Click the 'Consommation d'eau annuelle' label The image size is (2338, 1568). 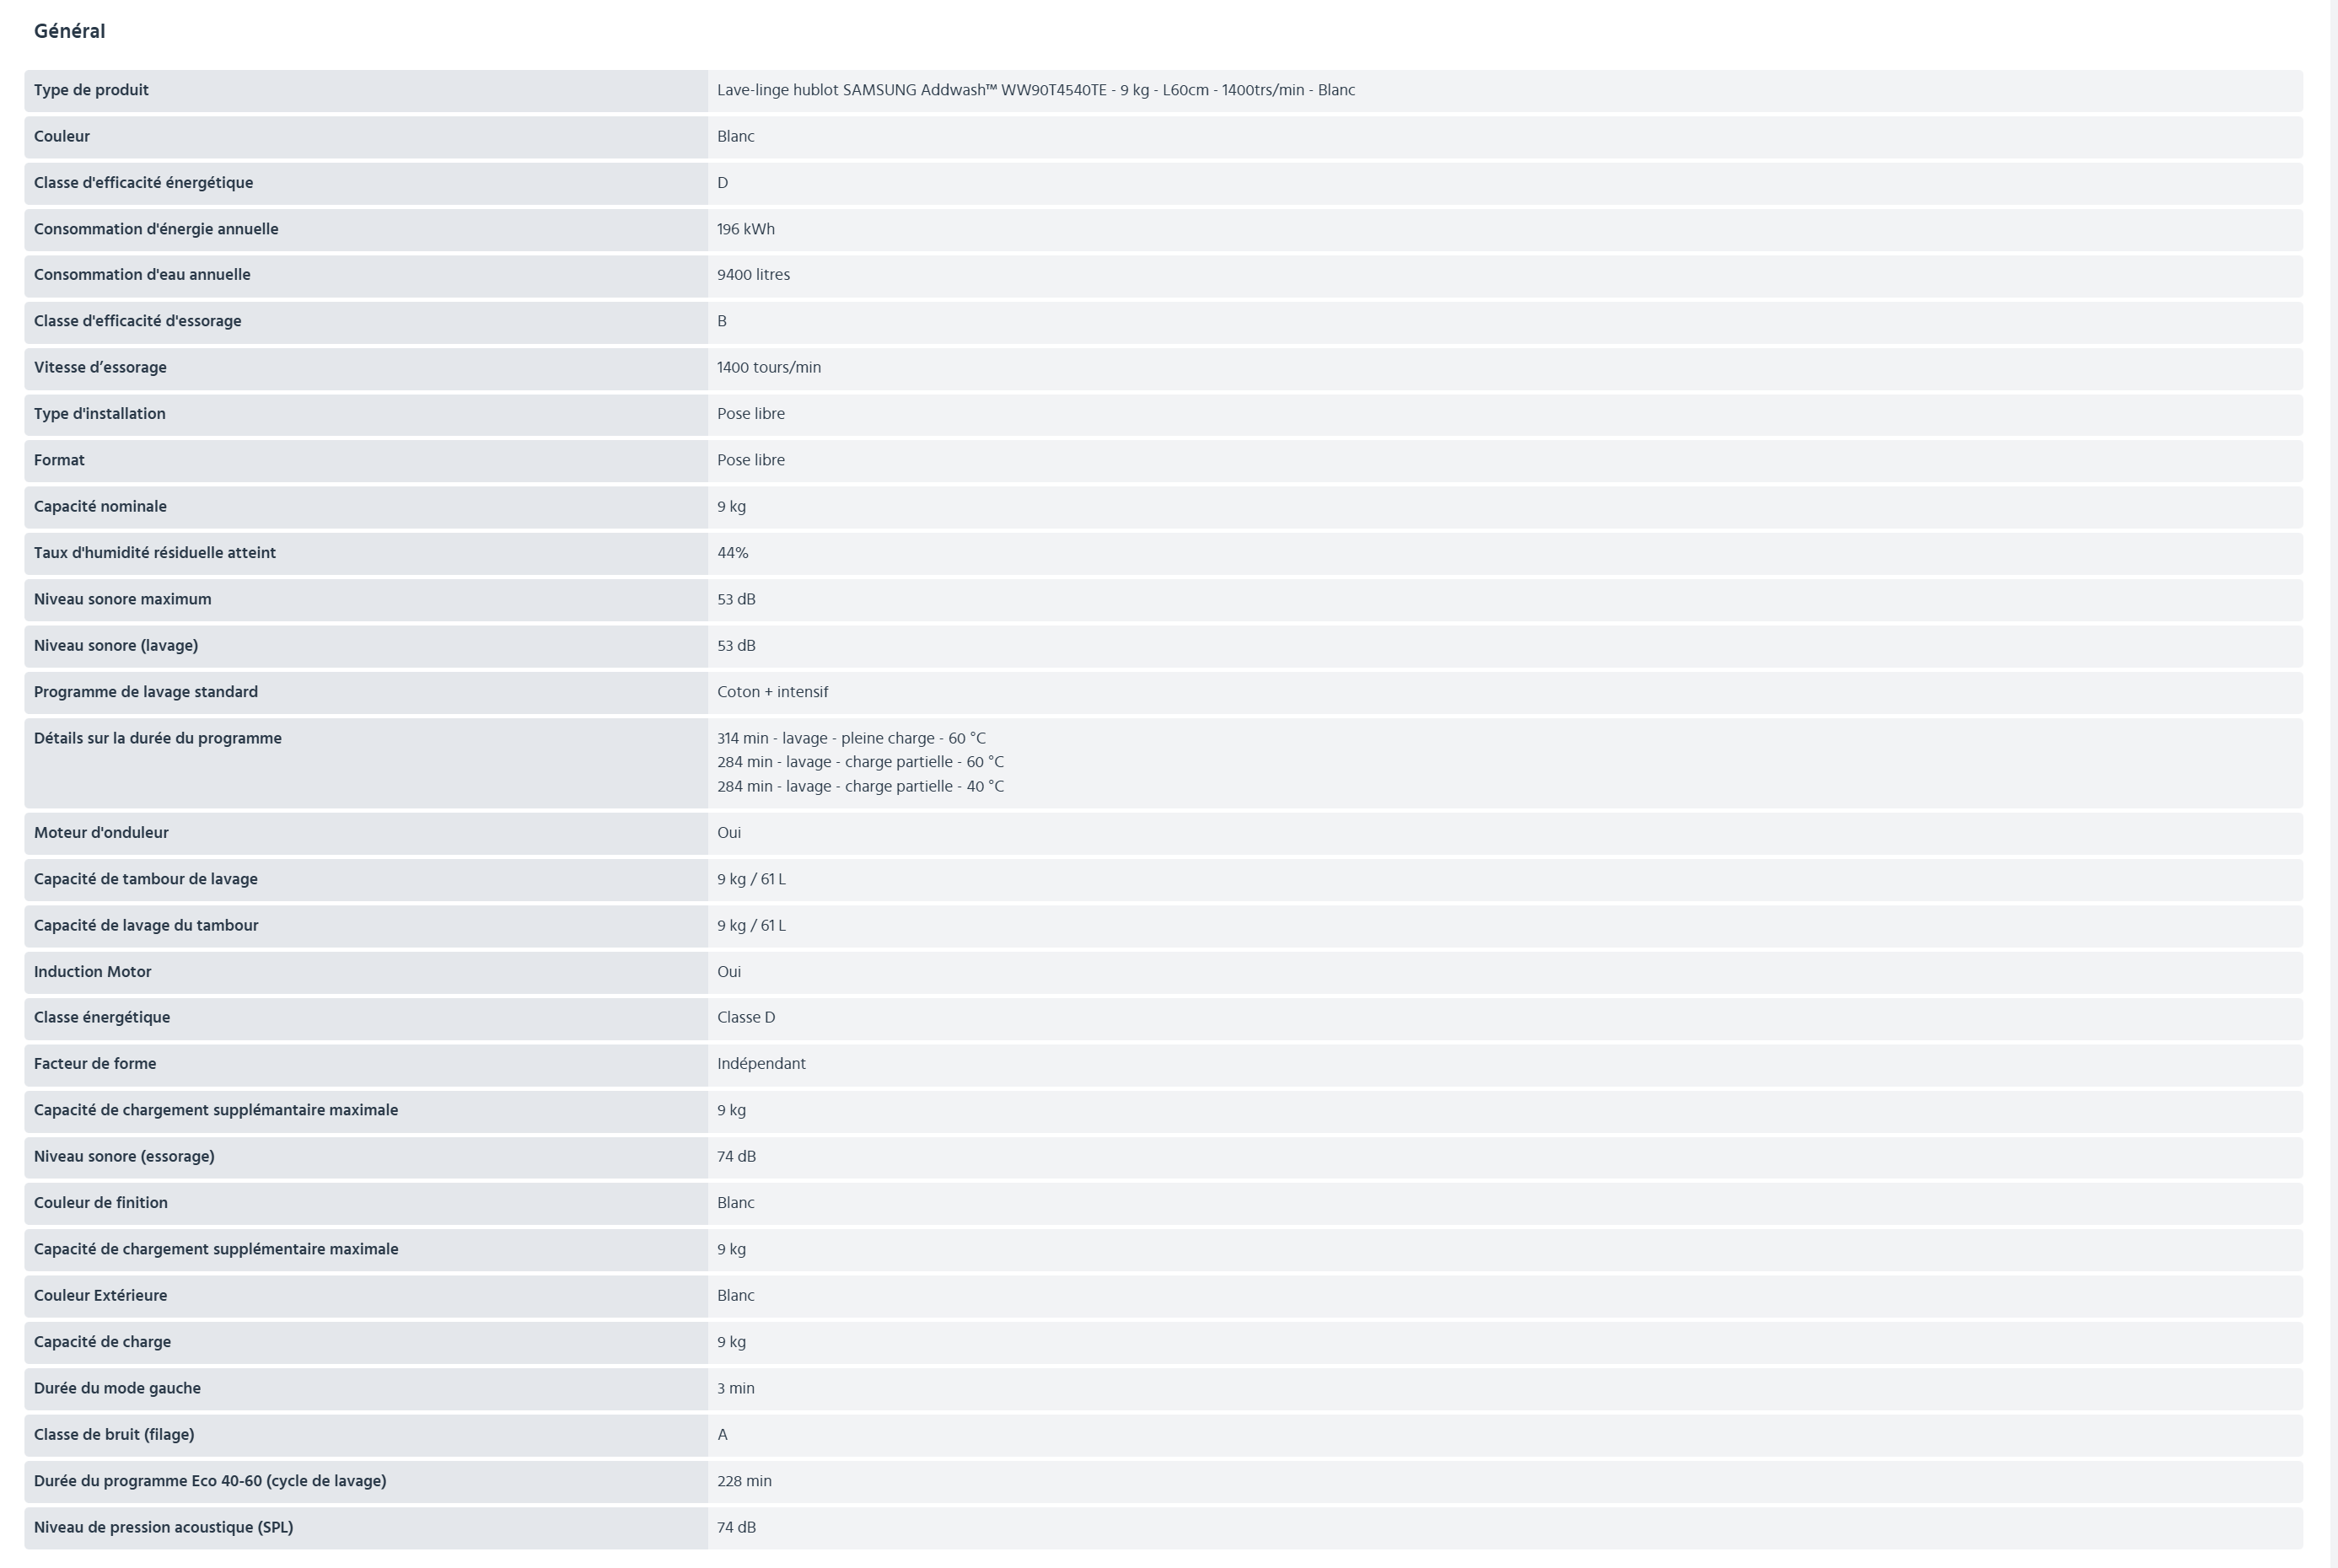(142, 275)
